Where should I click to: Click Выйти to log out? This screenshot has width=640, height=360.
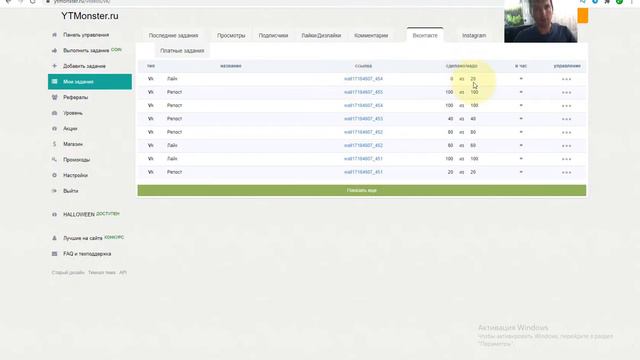[x=70, y=191]
